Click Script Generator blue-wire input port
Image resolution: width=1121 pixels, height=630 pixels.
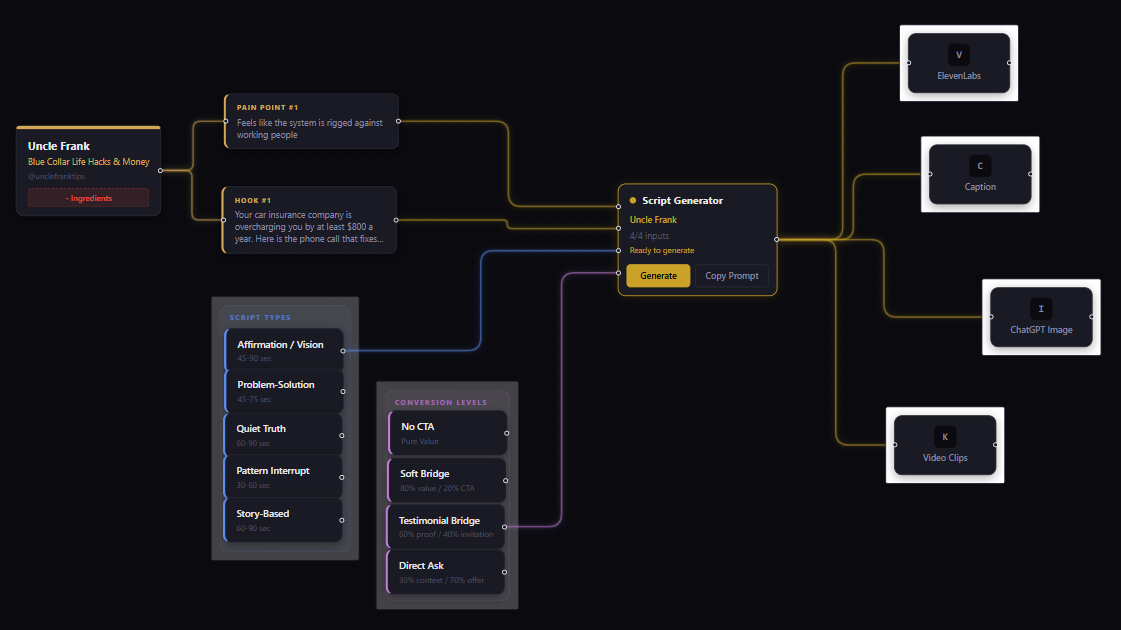coord(618,250)
